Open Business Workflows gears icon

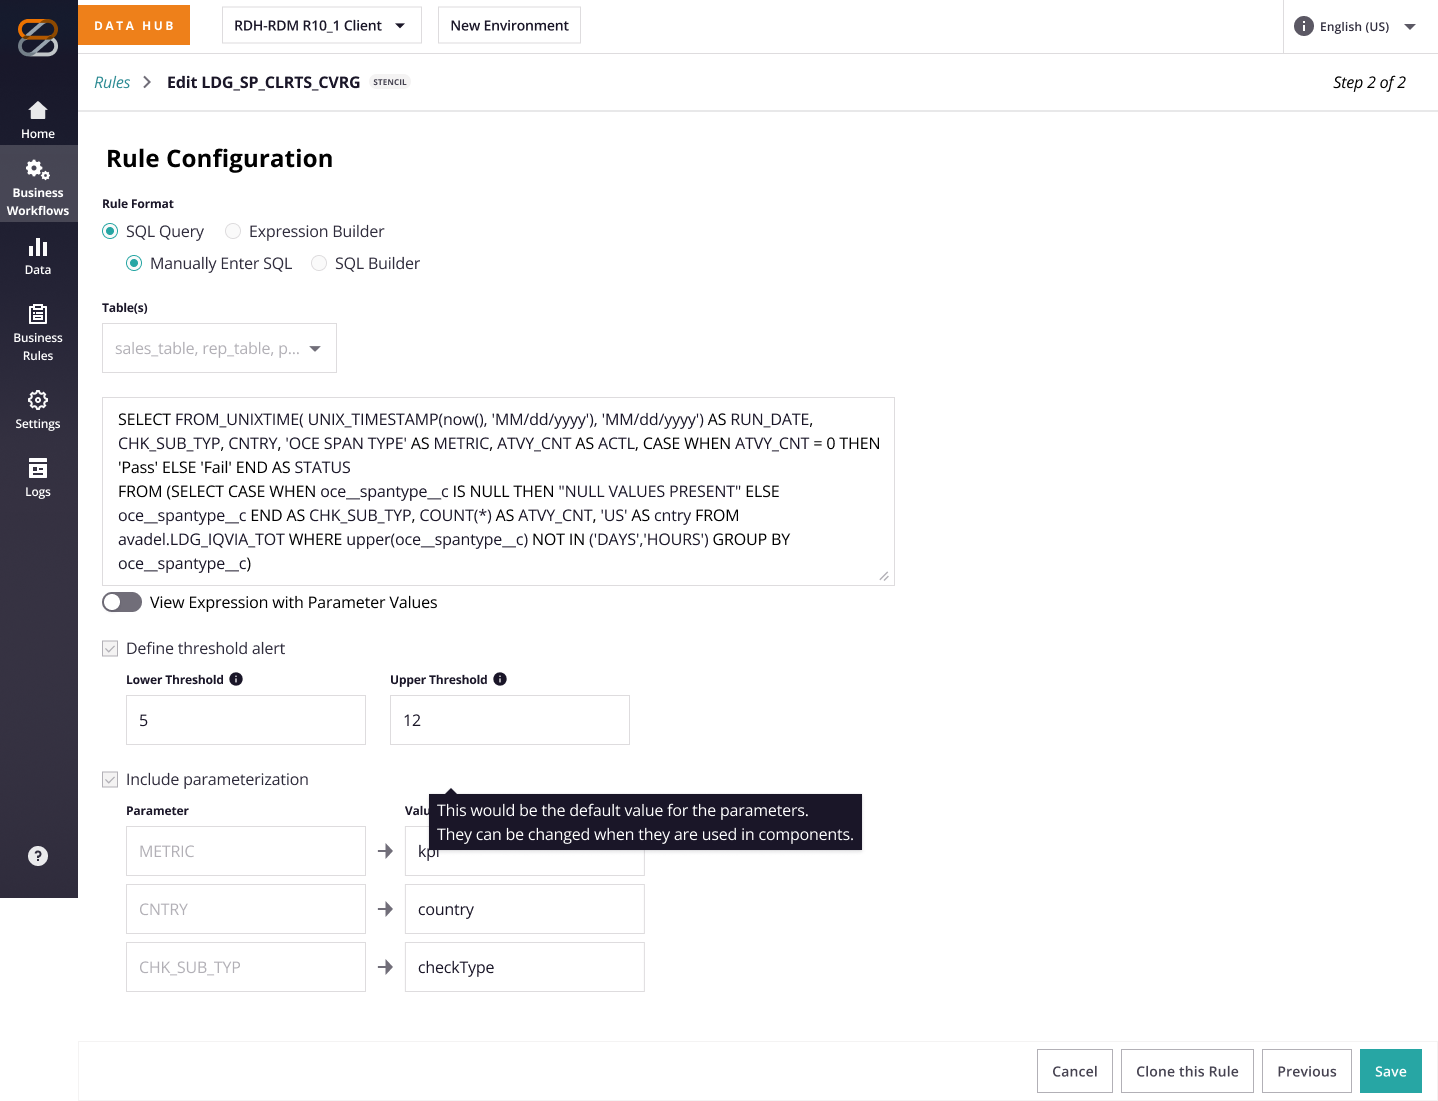[x=38, y=169]
